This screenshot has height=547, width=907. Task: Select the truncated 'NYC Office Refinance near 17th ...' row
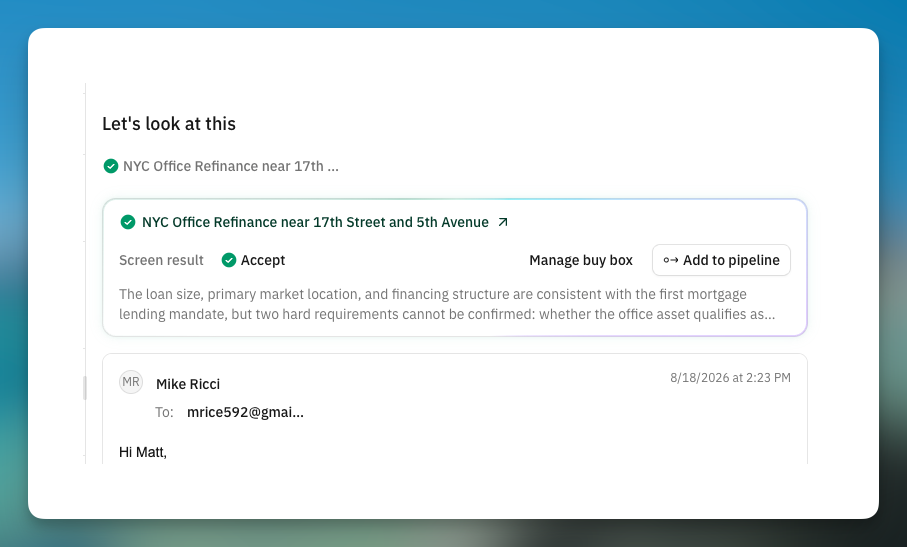[221, 167]
